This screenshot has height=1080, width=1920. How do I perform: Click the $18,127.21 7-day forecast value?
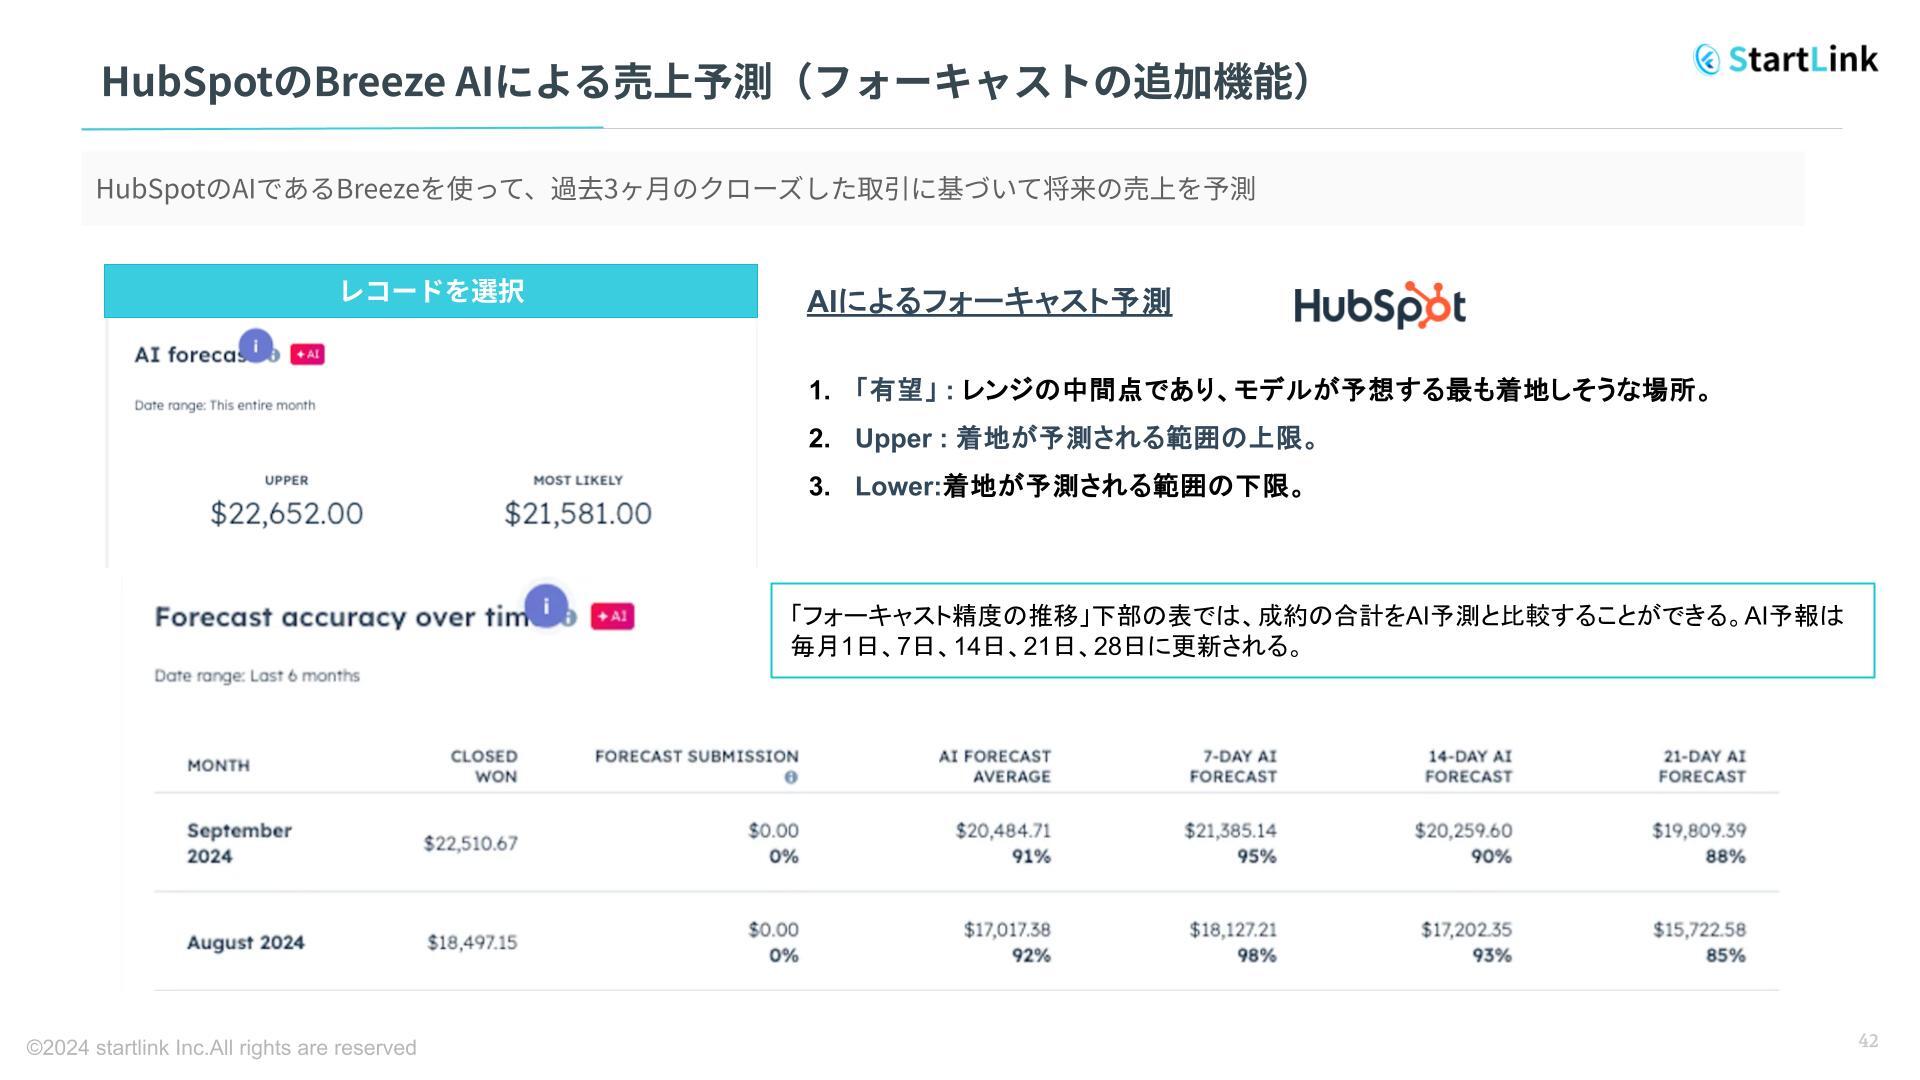click(1233, 929)
